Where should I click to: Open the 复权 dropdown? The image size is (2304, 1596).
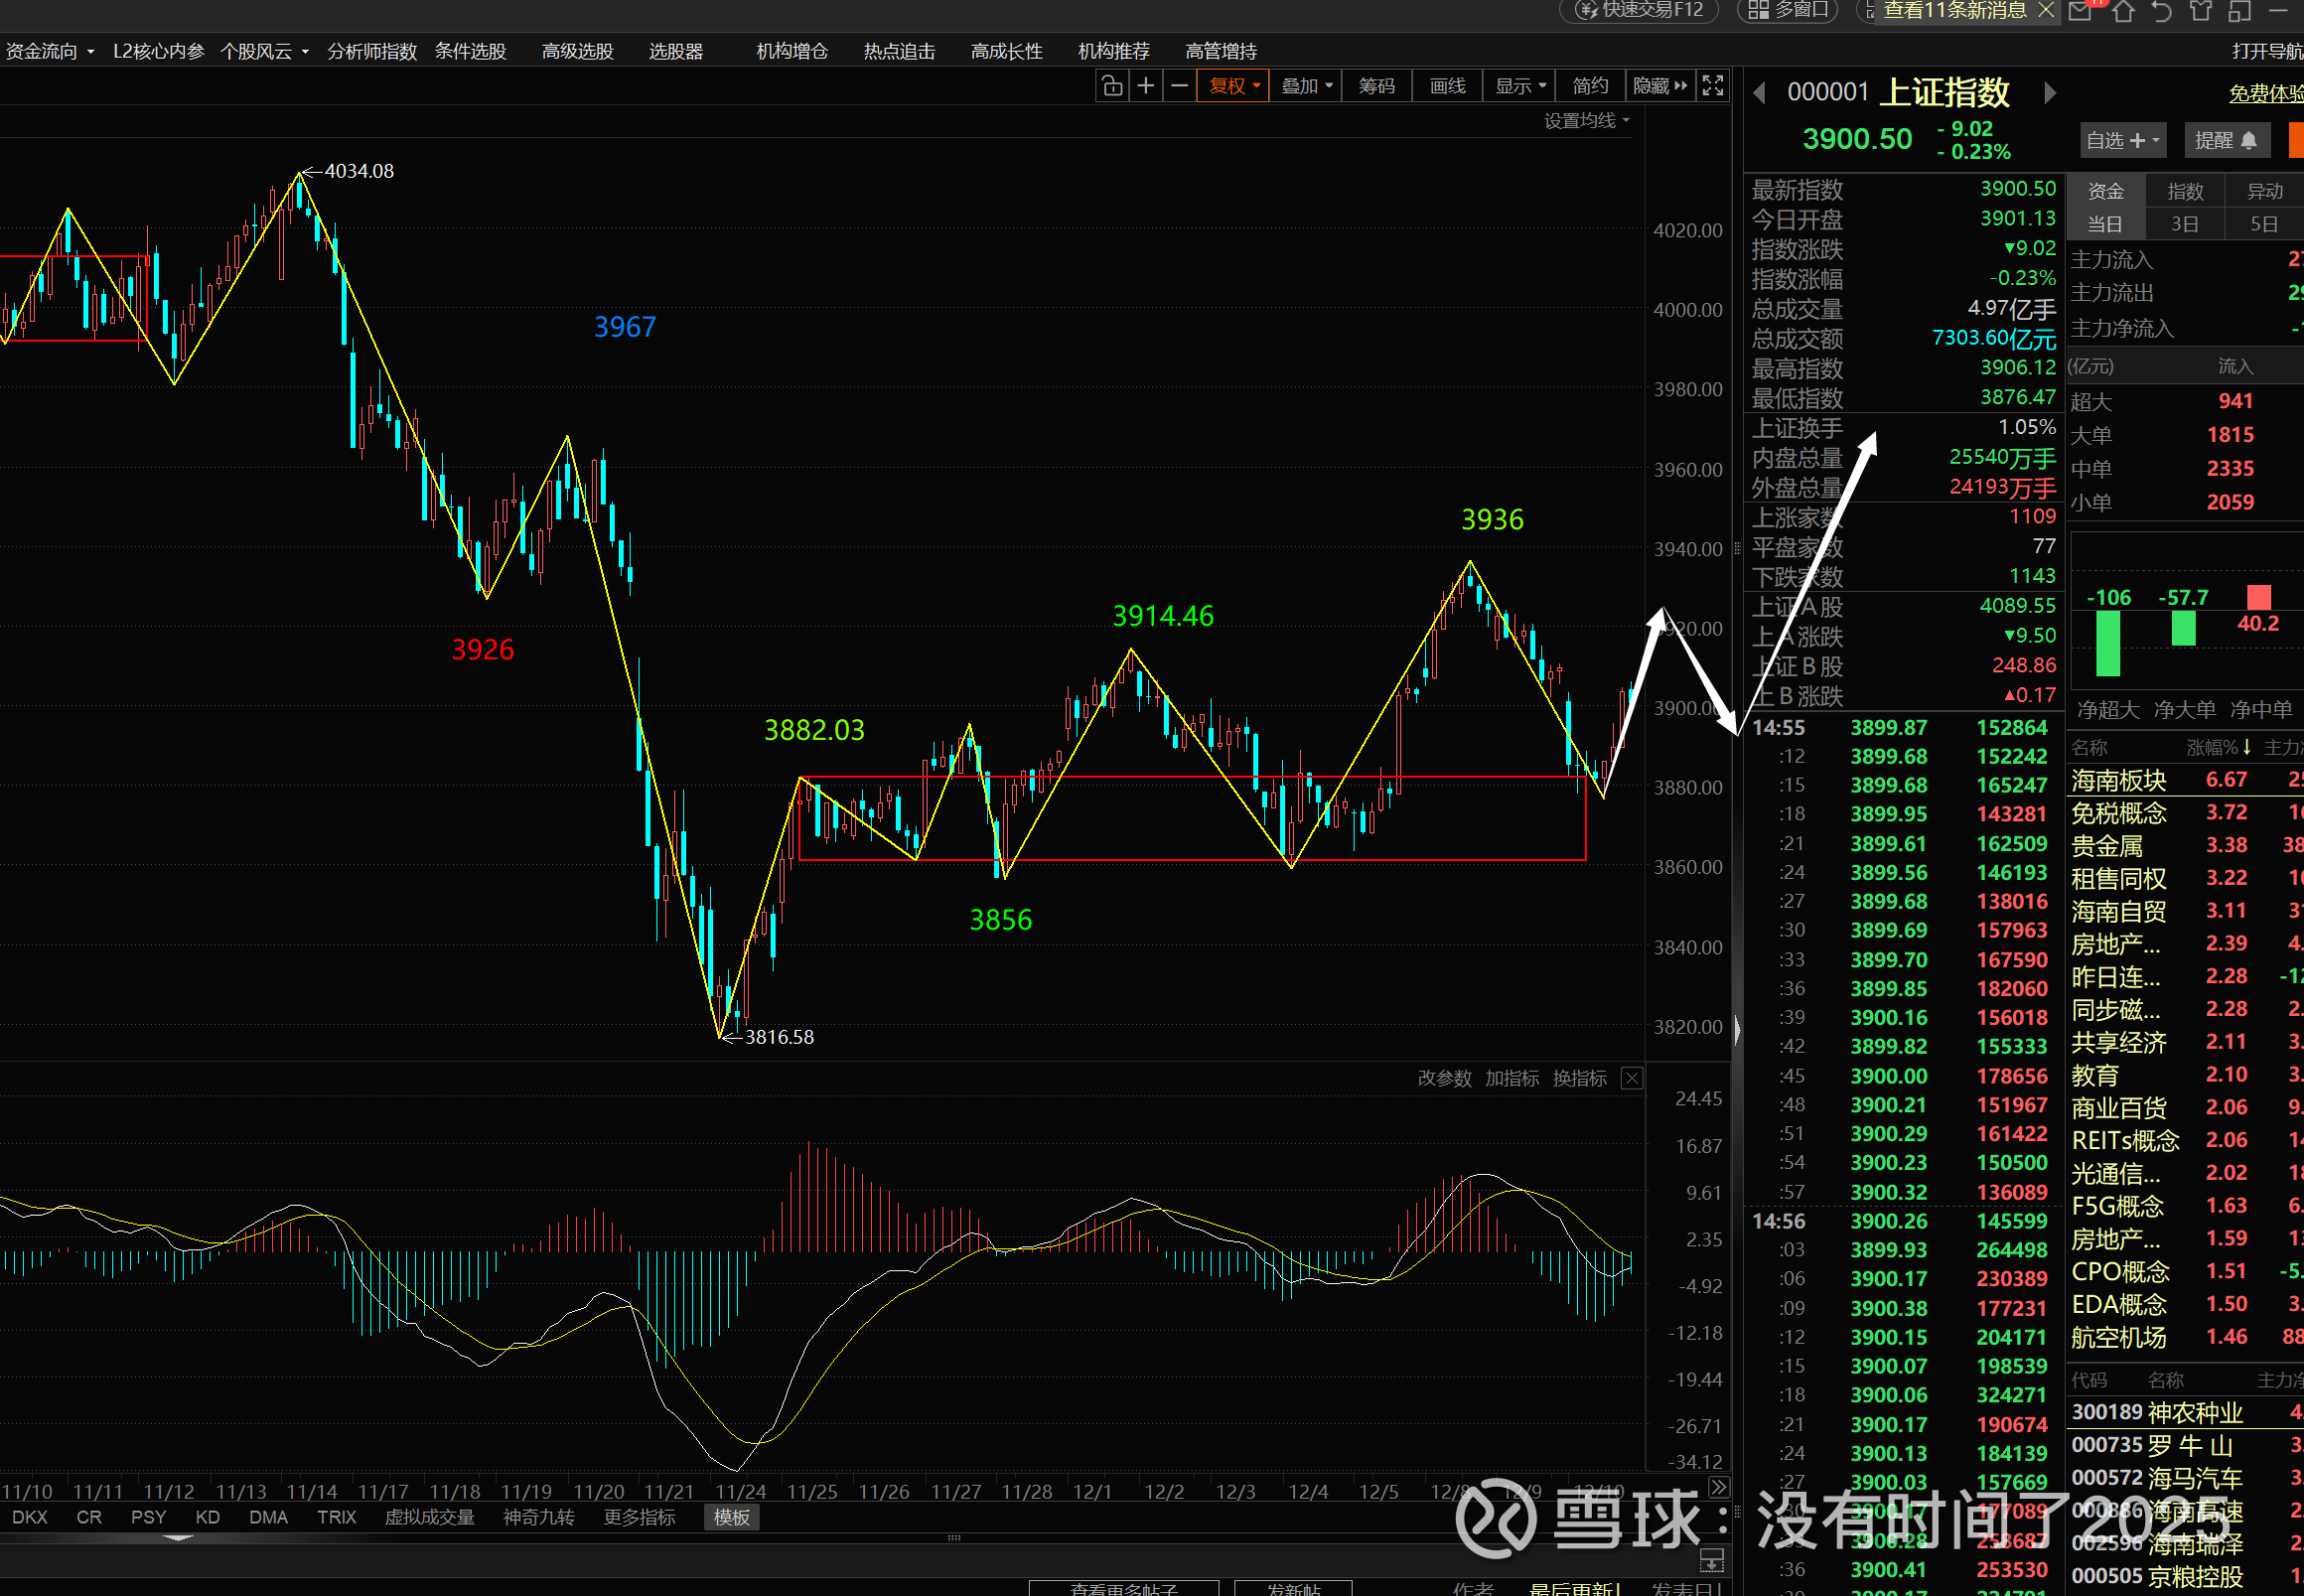(1234, 87)
